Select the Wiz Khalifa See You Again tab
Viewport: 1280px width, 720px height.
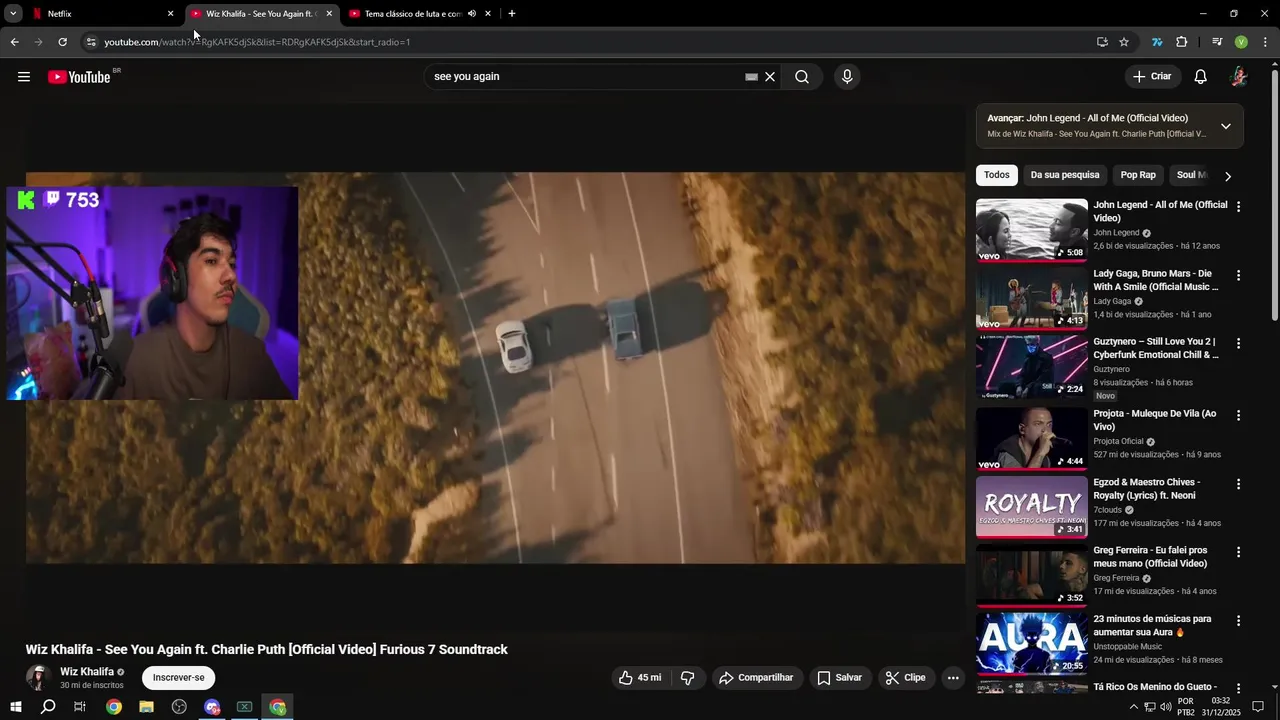(262, 14)
